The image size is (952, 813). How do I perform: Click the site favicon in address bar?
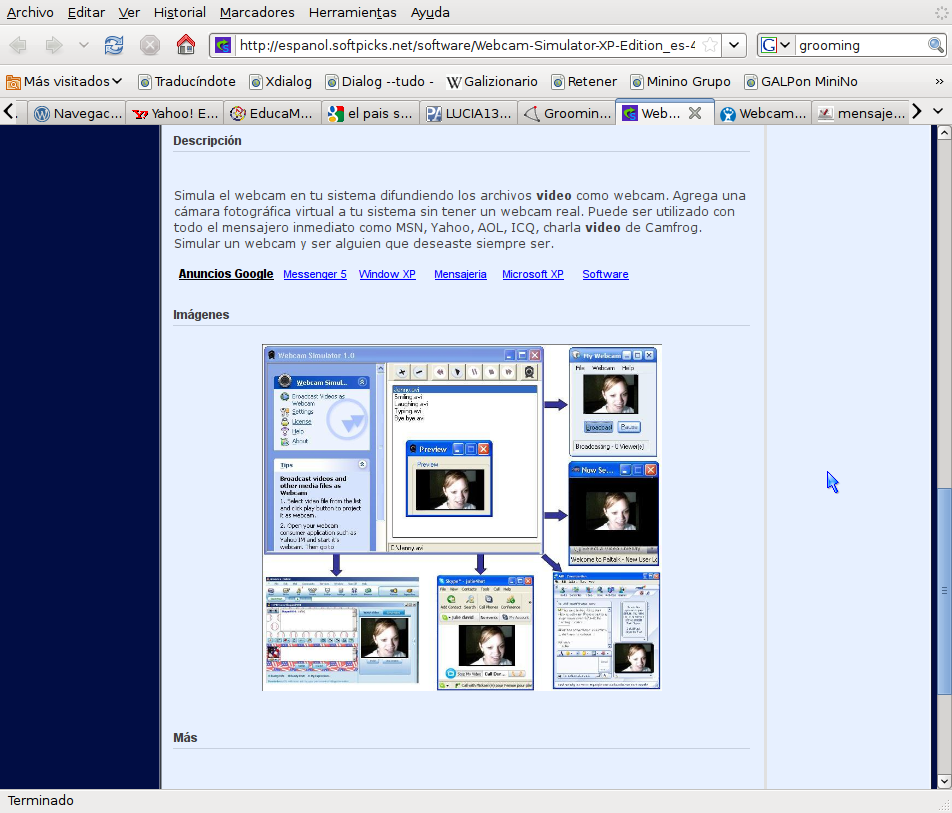(x=223, y=45)
